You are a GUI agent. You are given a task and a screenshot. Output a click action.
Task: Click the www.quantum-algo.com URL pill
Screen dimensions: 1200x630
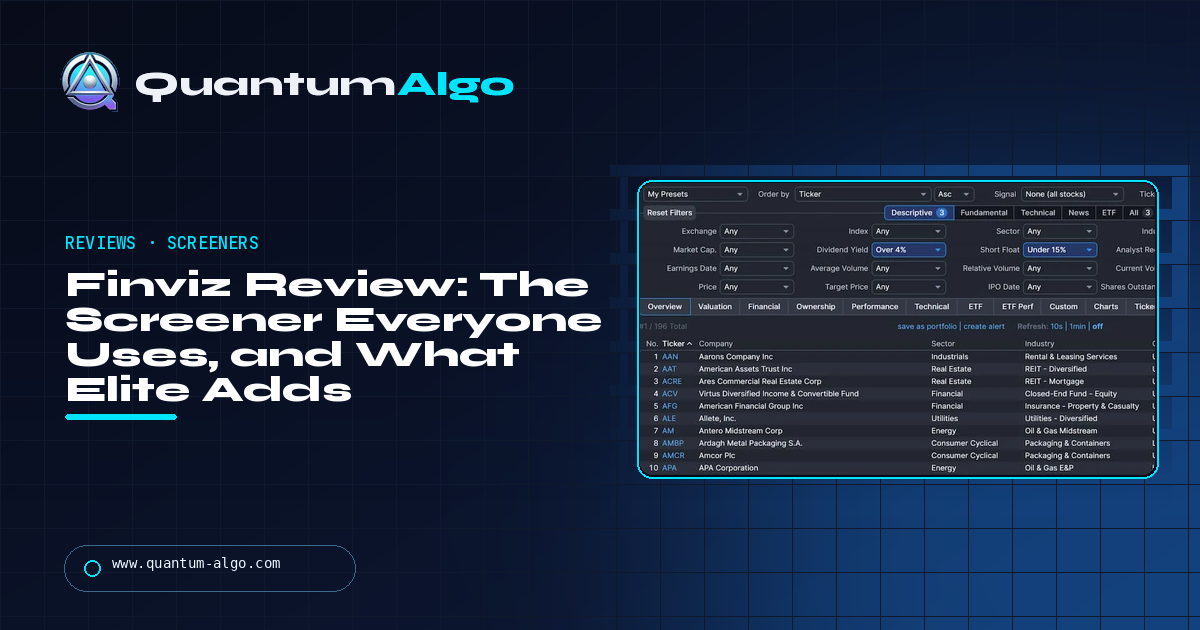(210, 568)
